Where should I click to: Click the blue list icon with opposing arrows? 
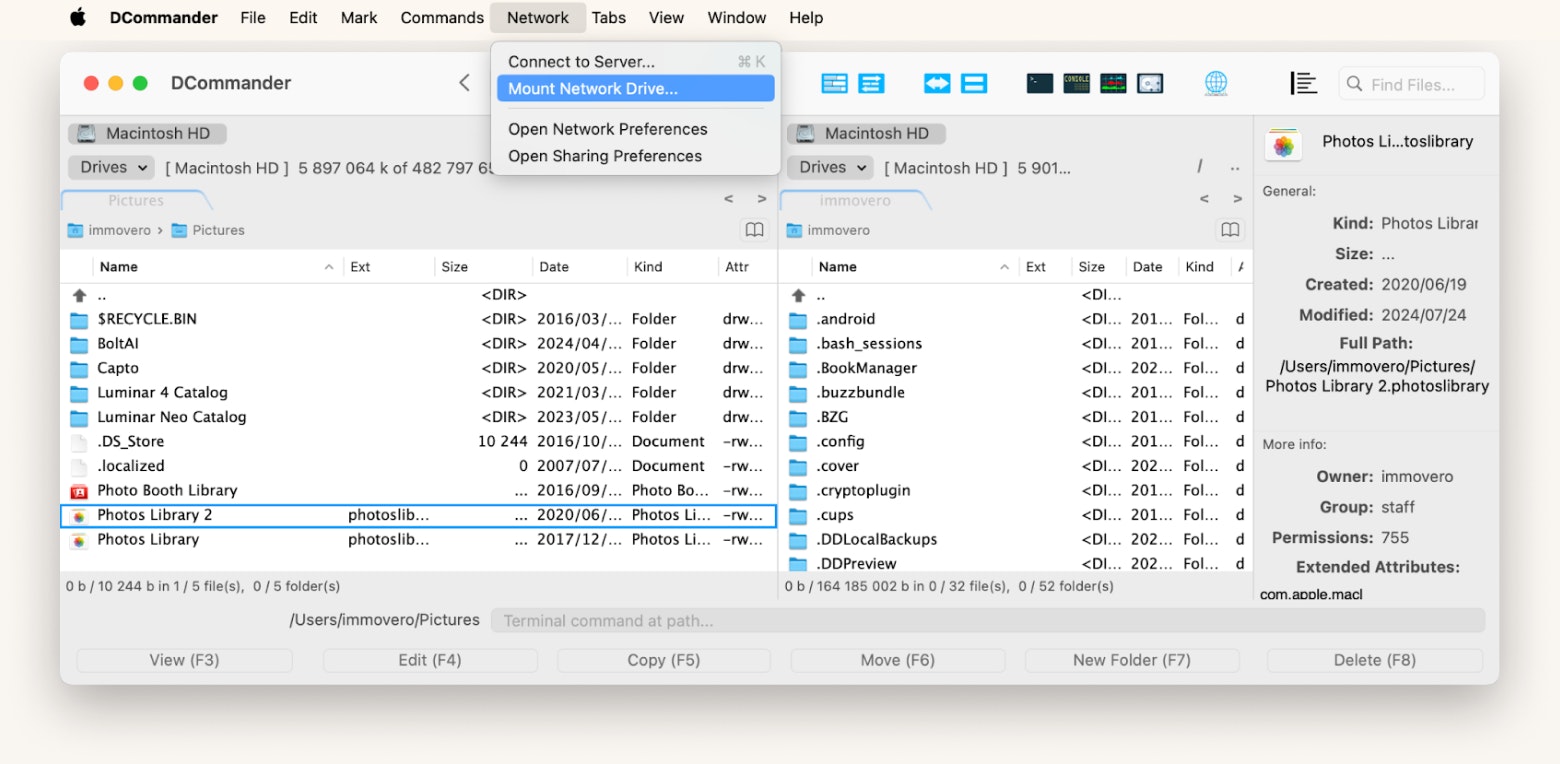(872, 84)
